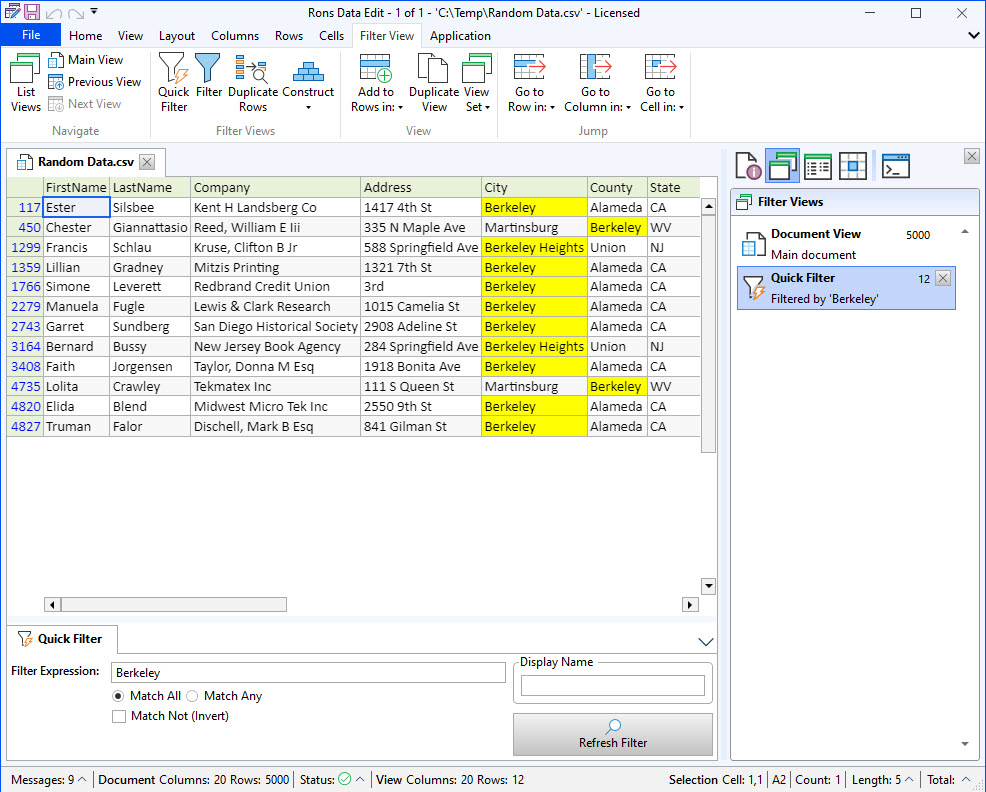Screen dimensions: 986x792
Task: Click the grid cell view panel icon
Action: tap(852, 166)
